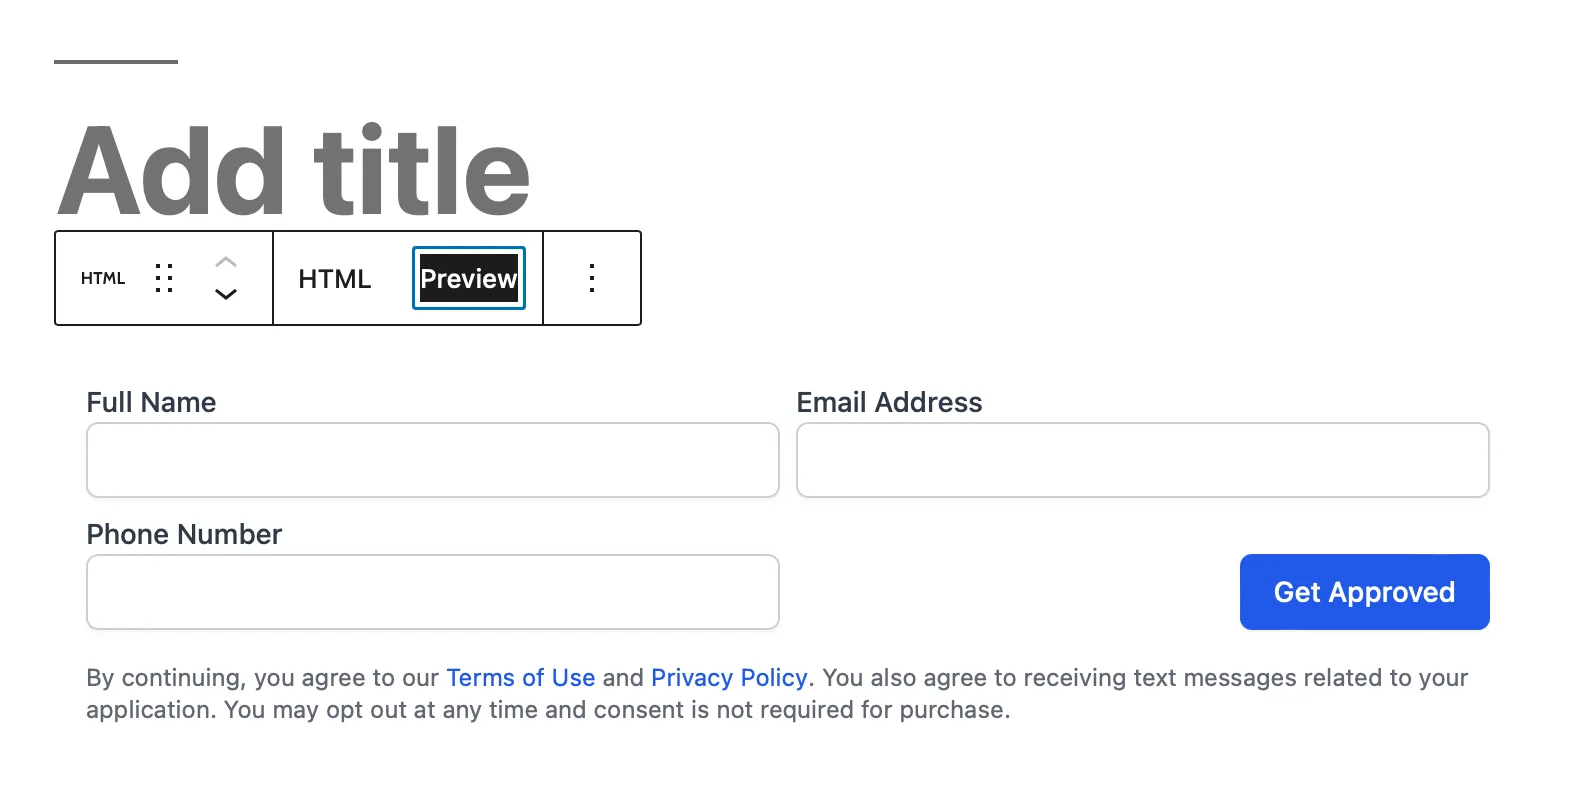Click the Phone Number label
Image resolution: width=1594 pixels, height=800 pixels.
[x=183, y=534]
